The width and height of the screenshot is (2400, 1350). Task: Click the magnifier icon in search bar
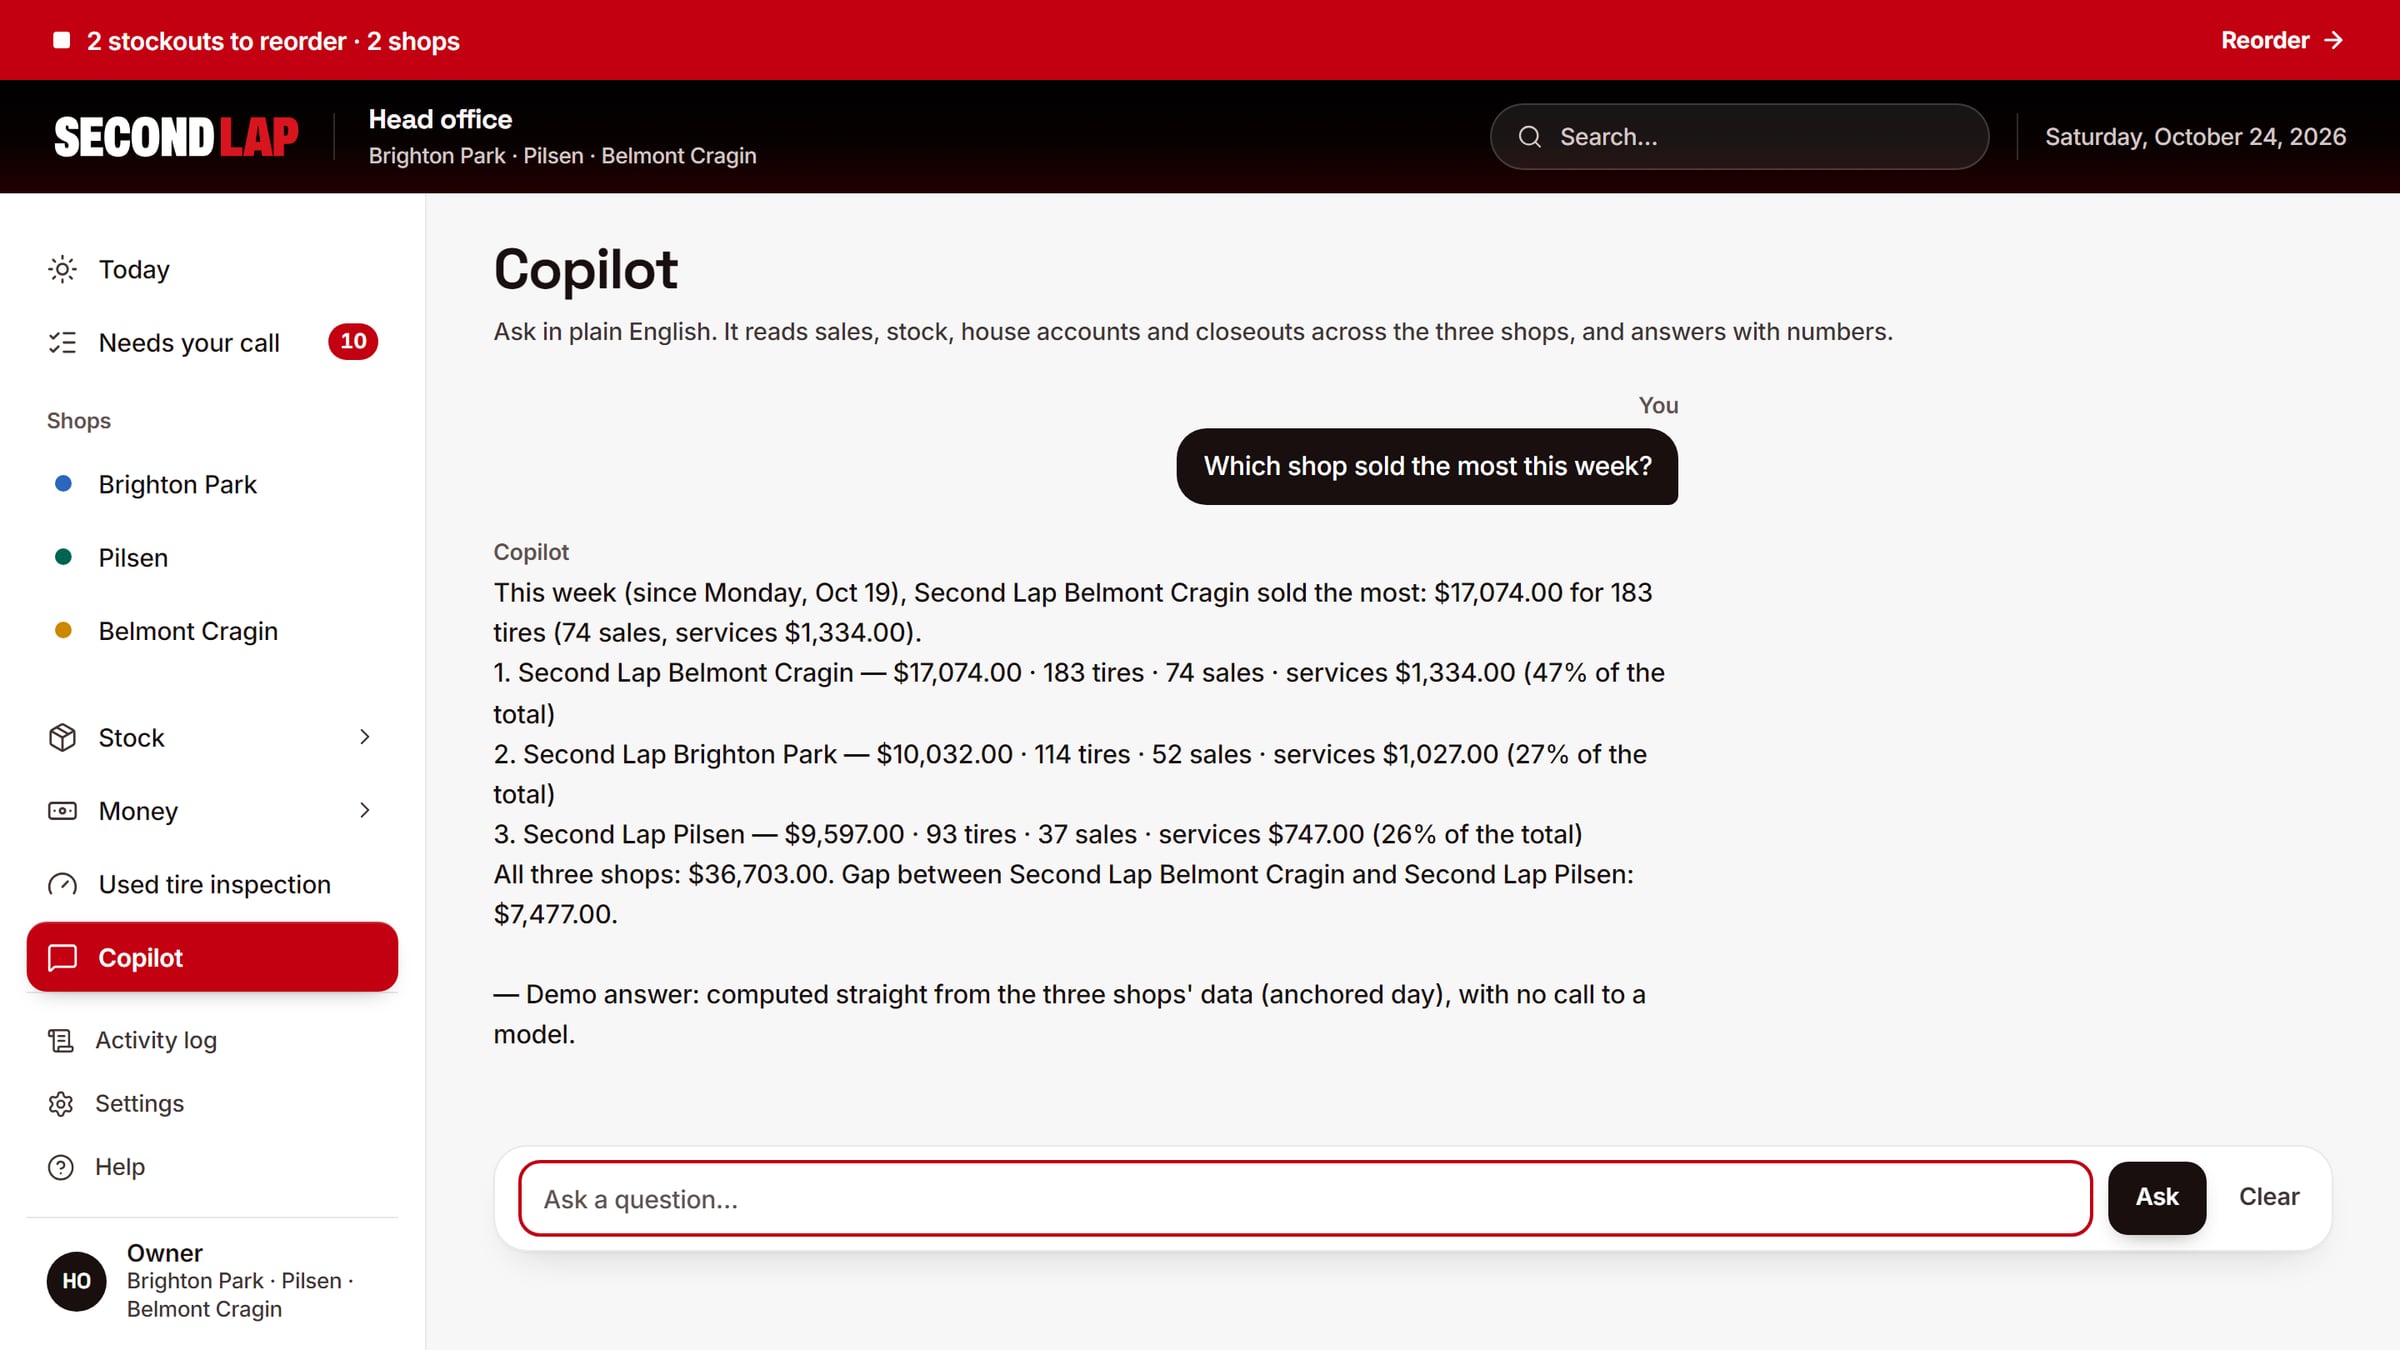(1529, 137)
